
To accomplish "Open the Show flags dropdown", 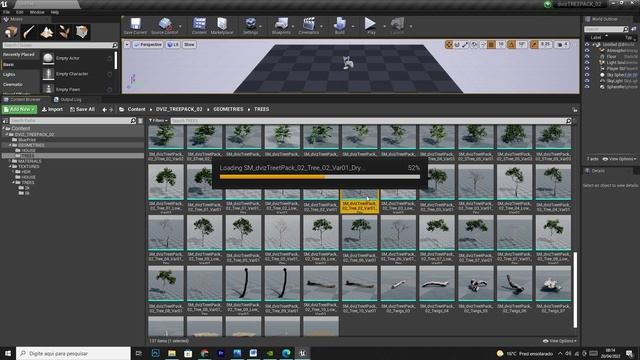I will tap(189, 44).
